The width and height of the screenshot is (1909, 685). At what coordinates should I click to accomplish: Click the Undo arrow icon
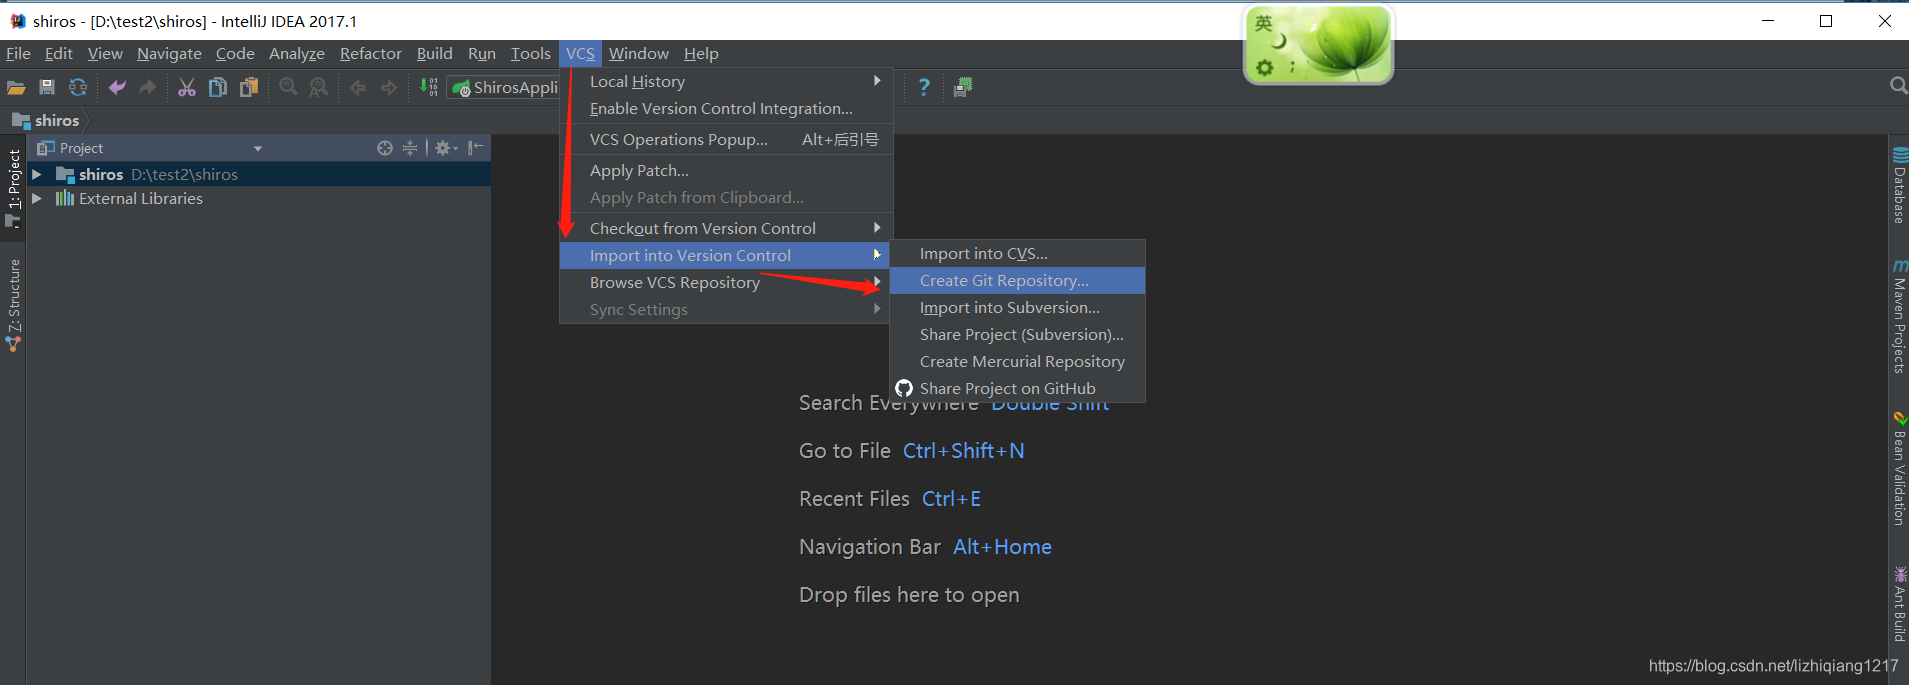(x=117, y=88)
